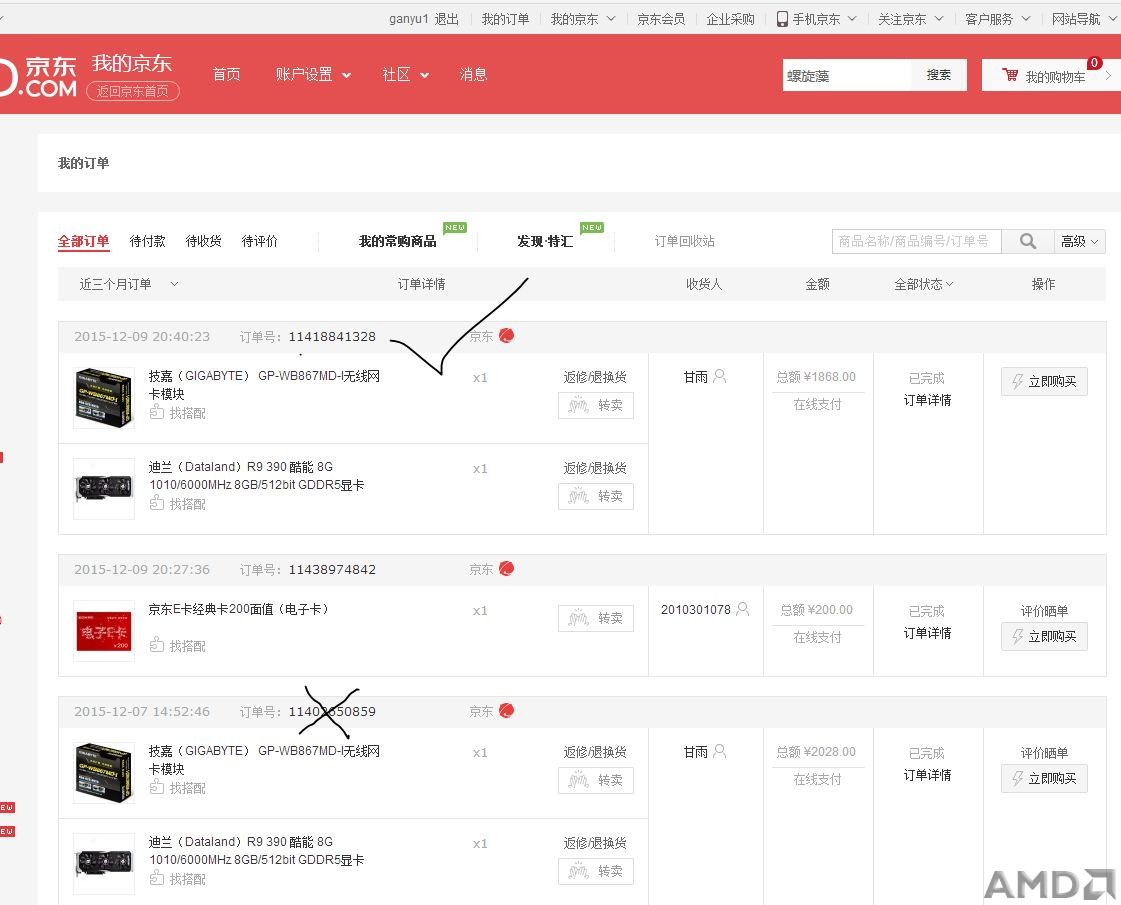Select the 待付款 tab
This screenshot has width=1121, height=905.
(x=147, y=242)
